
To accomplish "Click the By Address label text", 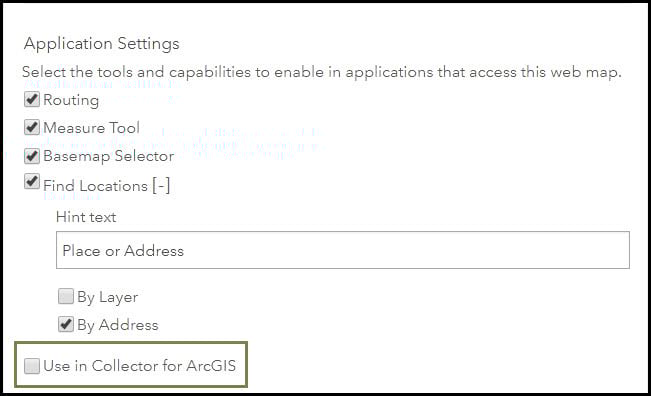I will pyautogui.click(x=117, y=325).
